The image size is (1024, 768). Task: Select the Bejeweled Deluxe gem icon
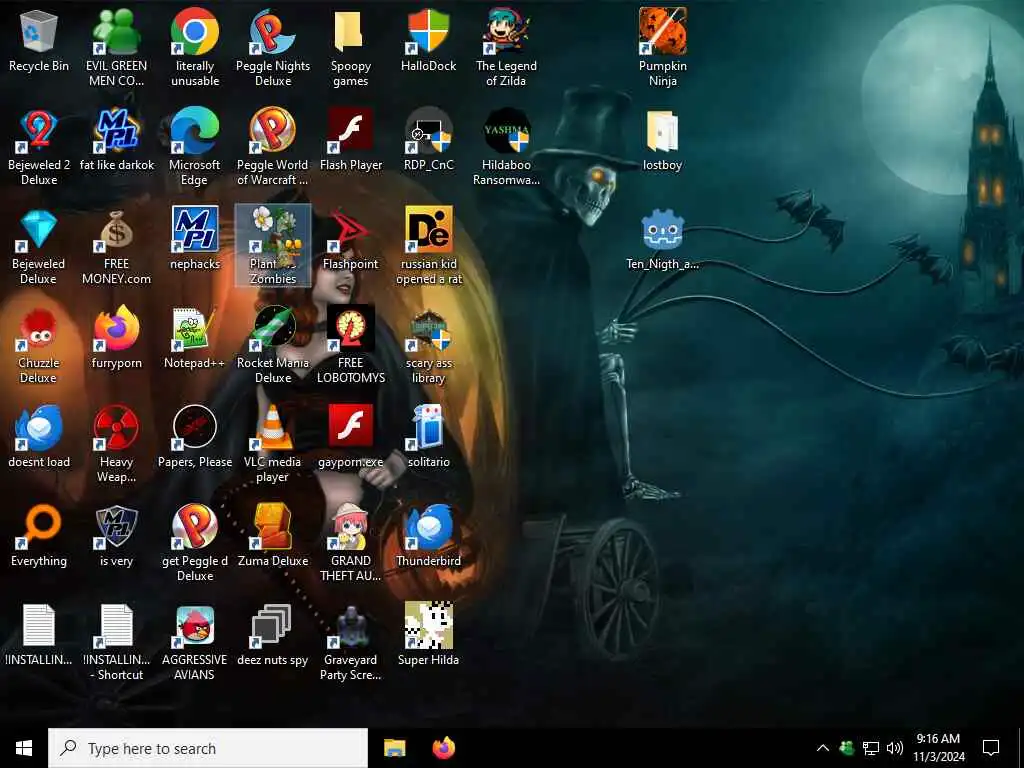39,246
